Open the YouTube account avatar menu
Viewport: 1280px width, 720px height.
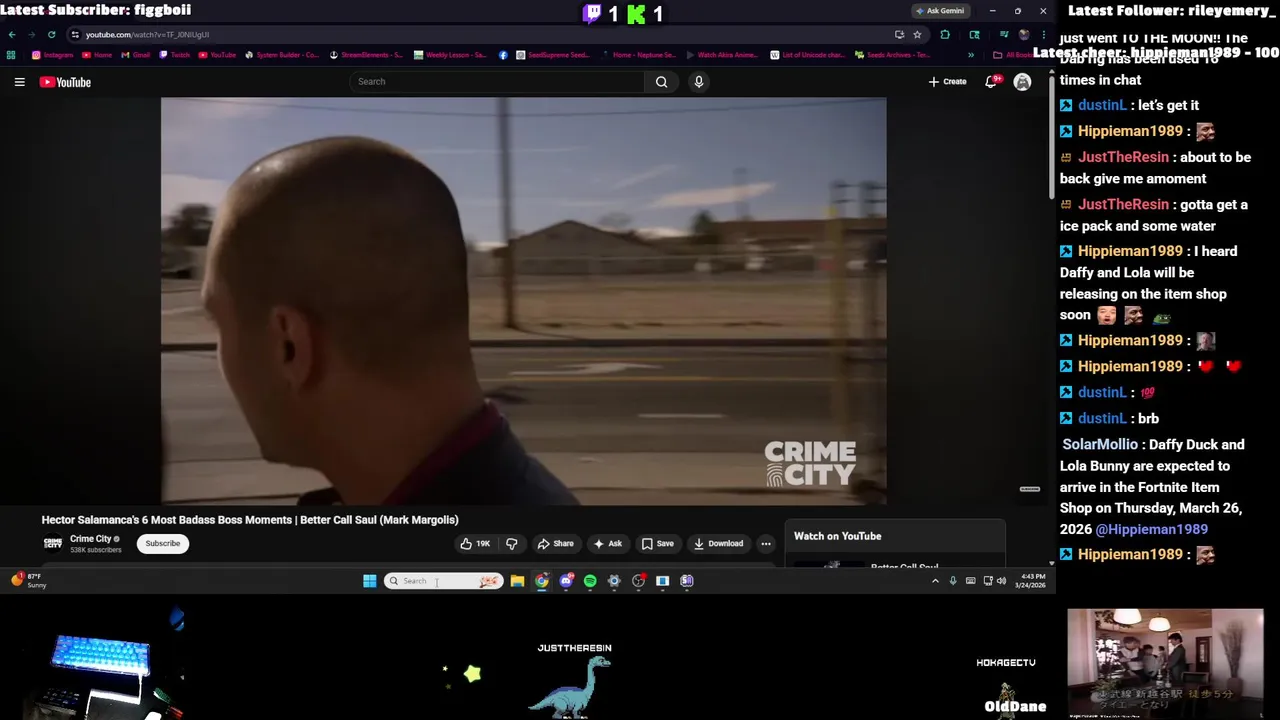(1022, 82)
